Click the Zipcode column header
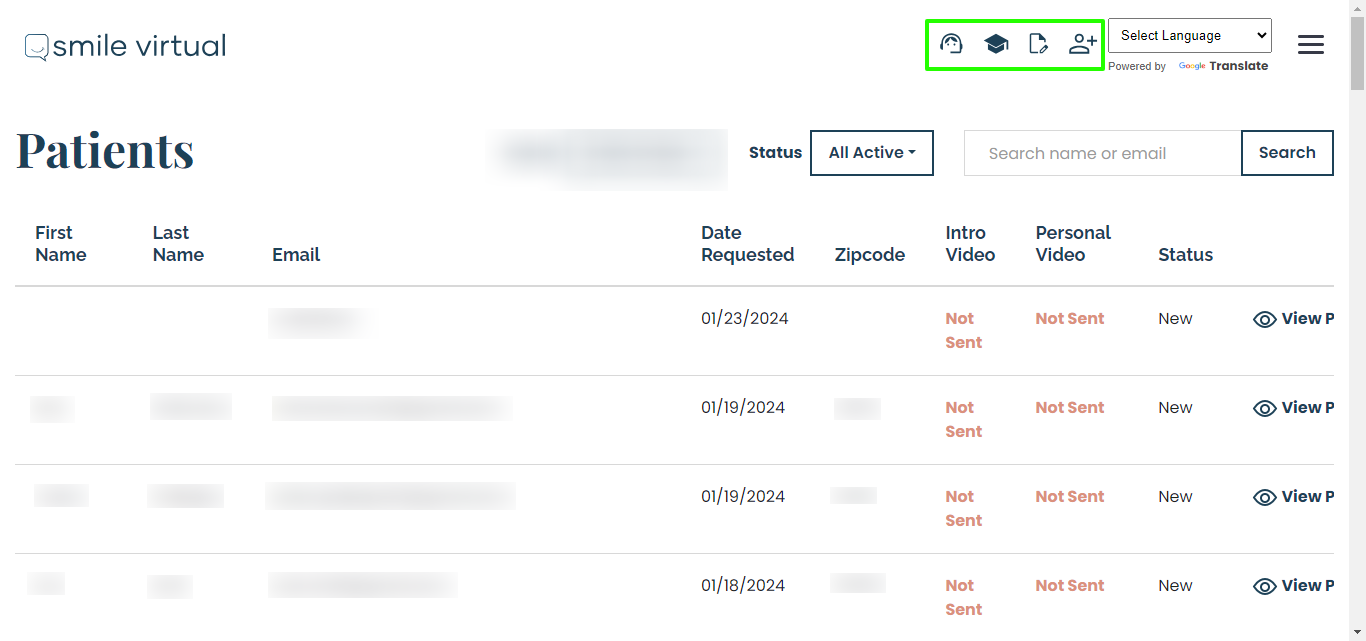1366x641 pixels. coord(869,255)
